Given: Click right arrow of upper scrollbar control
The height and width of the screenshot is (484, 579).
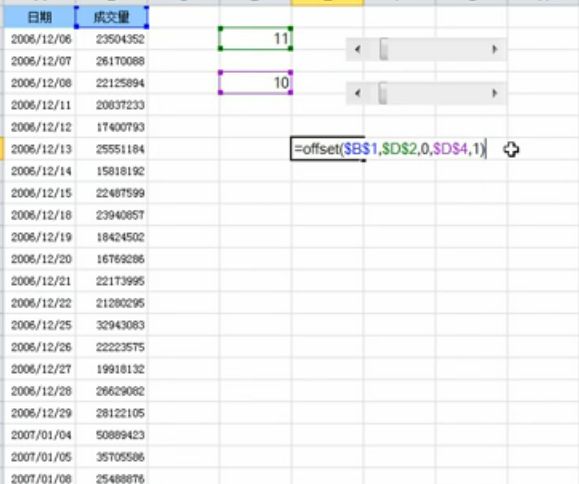Looking at the screenshot, I should point(495,49).
